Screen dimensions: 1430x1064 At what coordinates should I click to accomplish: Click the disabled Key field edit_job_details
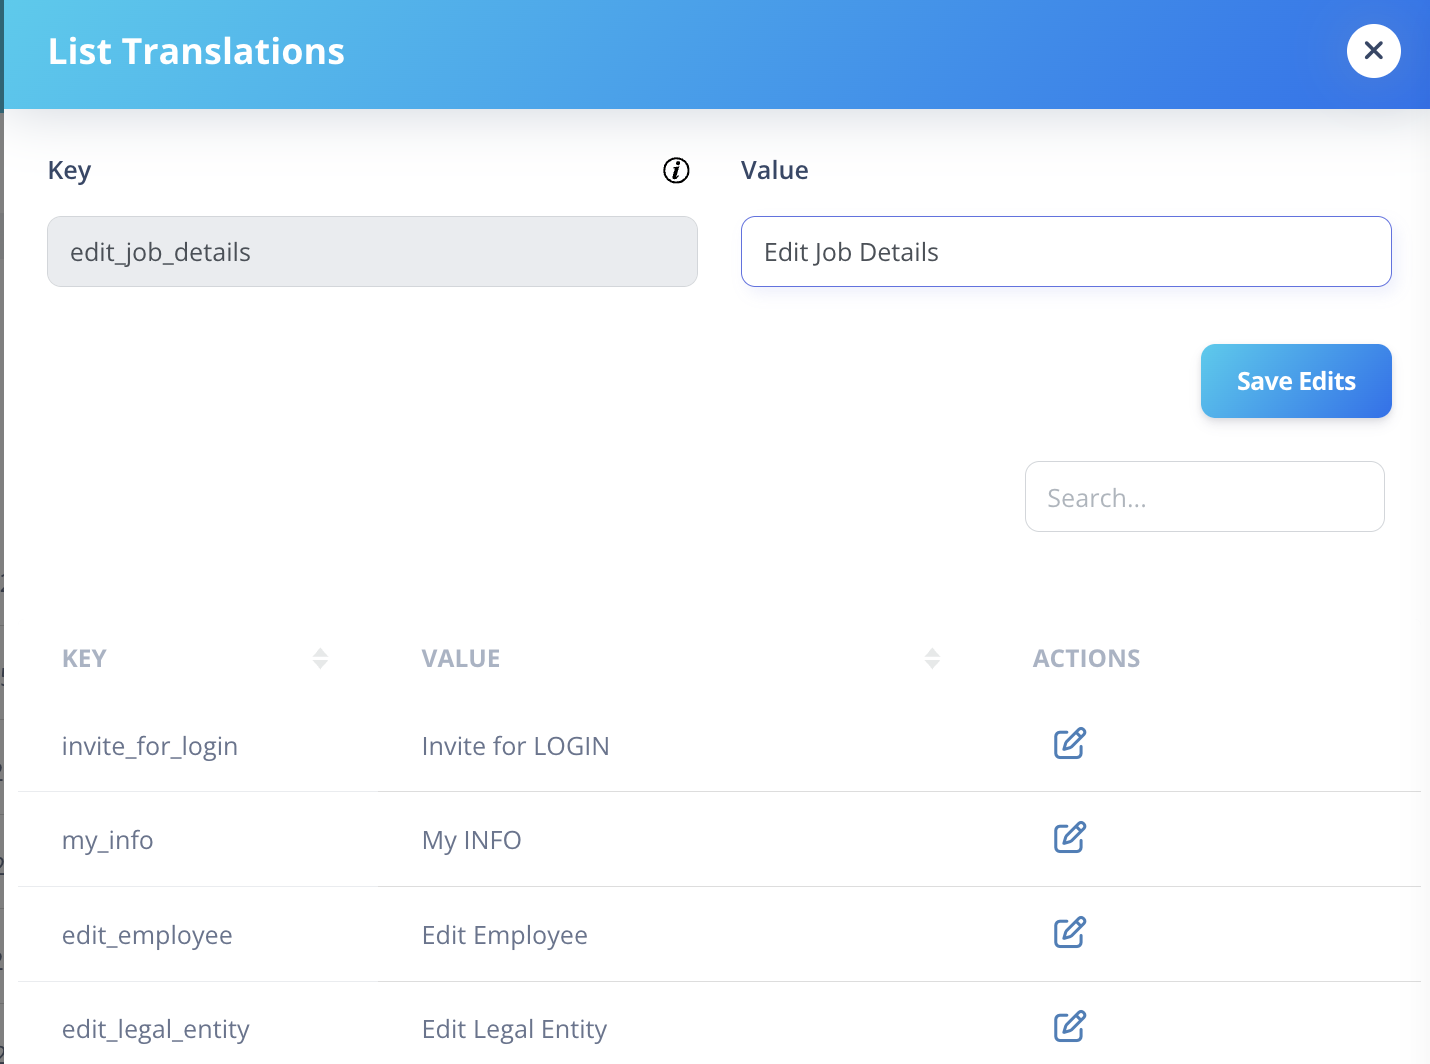point(372,252)
